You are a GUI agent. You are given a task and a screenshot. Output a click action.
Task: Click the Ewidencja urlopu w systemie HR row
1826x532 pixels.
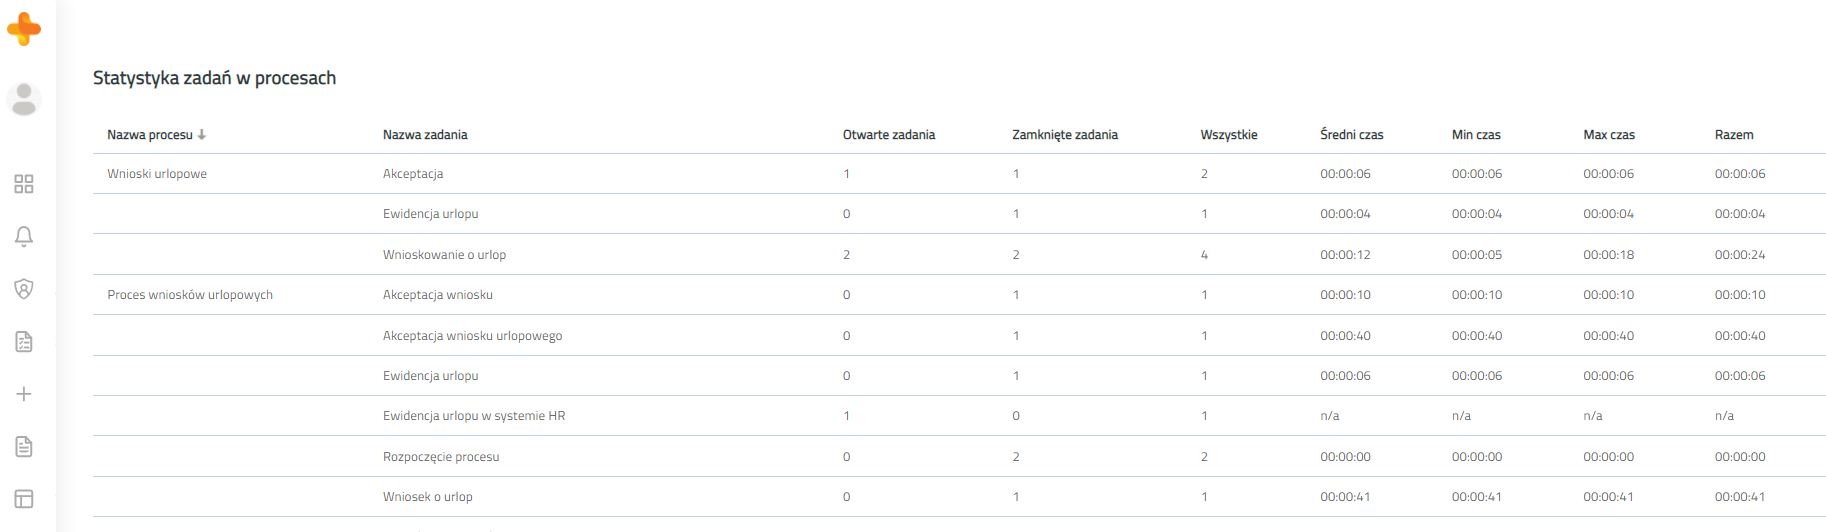[959, 416]
